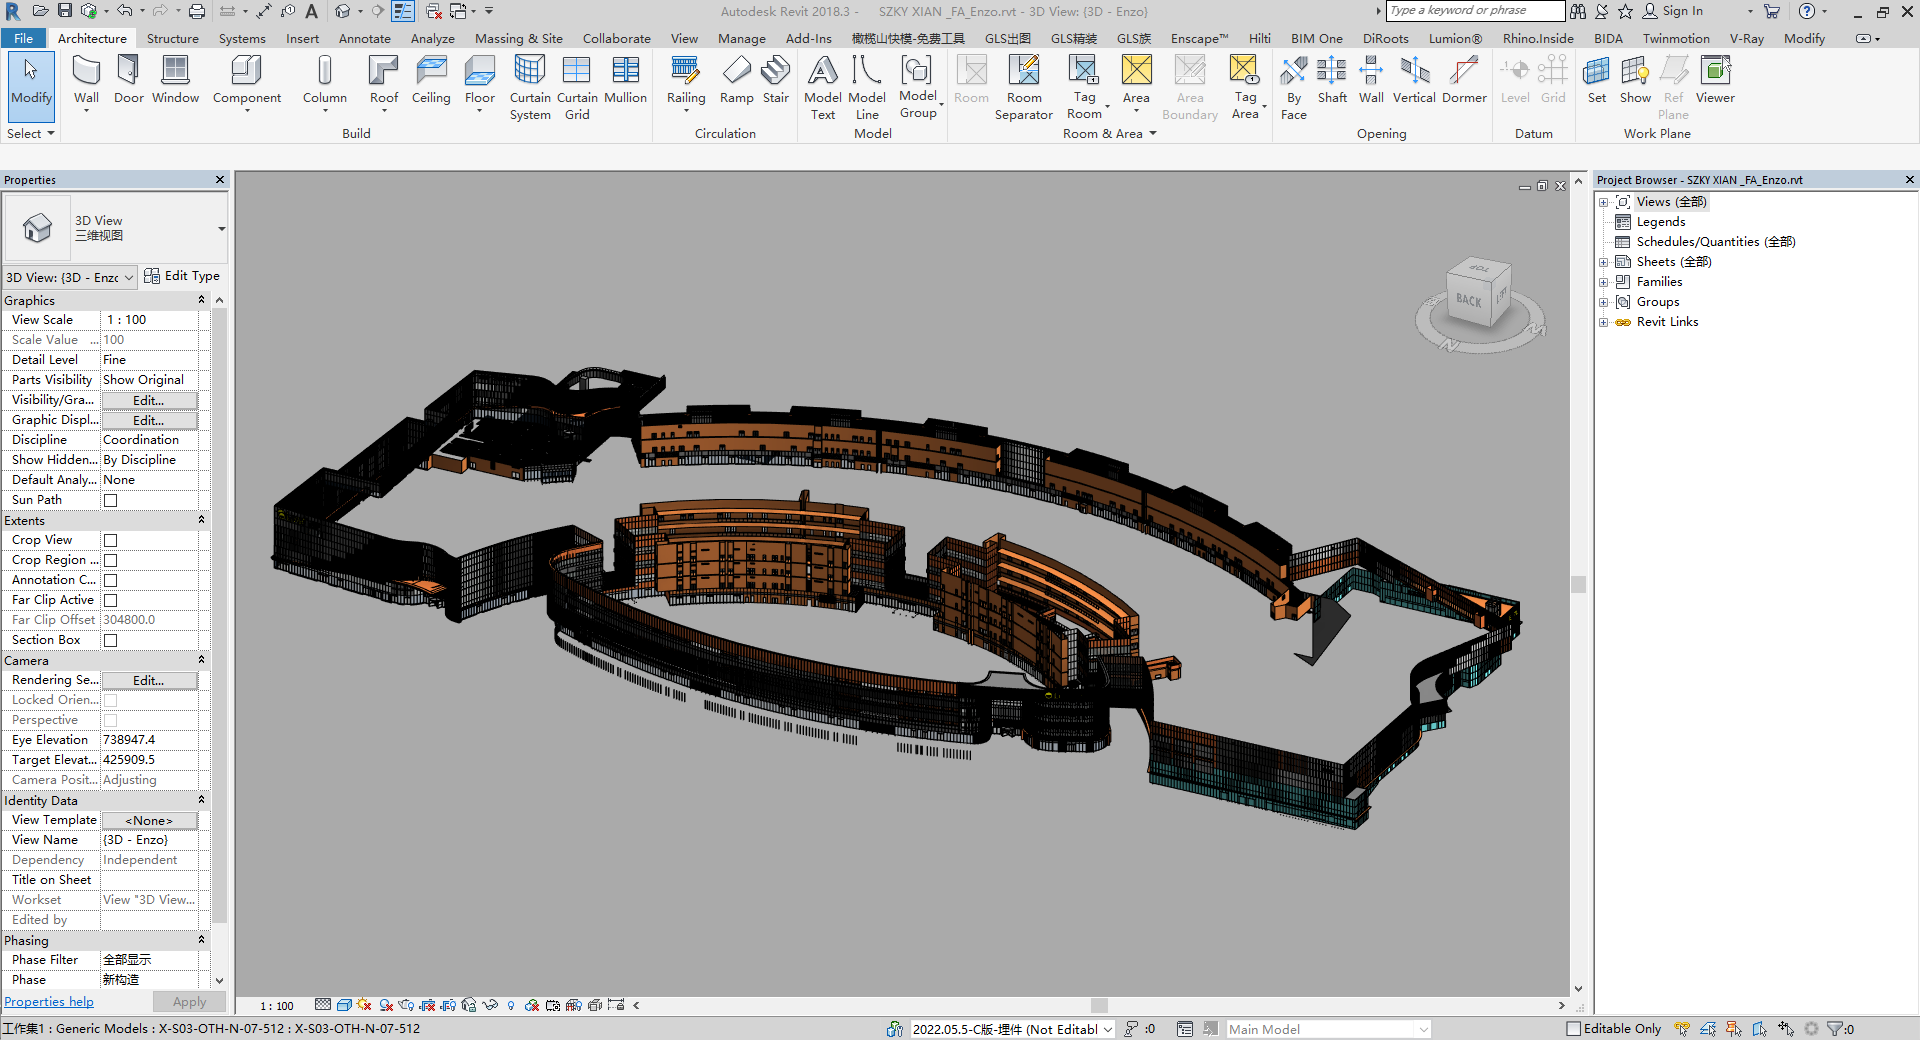1920x1040 pixels.
Task: Open the work plane Viewer
Action: (x=1715, y=80)
